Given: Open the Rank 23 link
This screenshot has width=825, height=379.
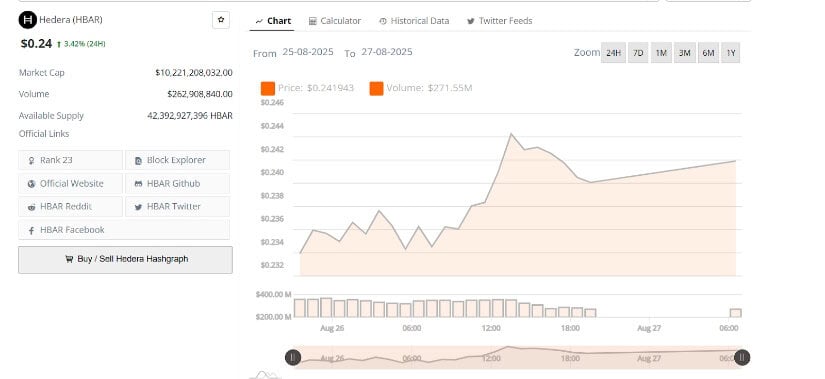Looking at the screenshot, I should (71, 160).
